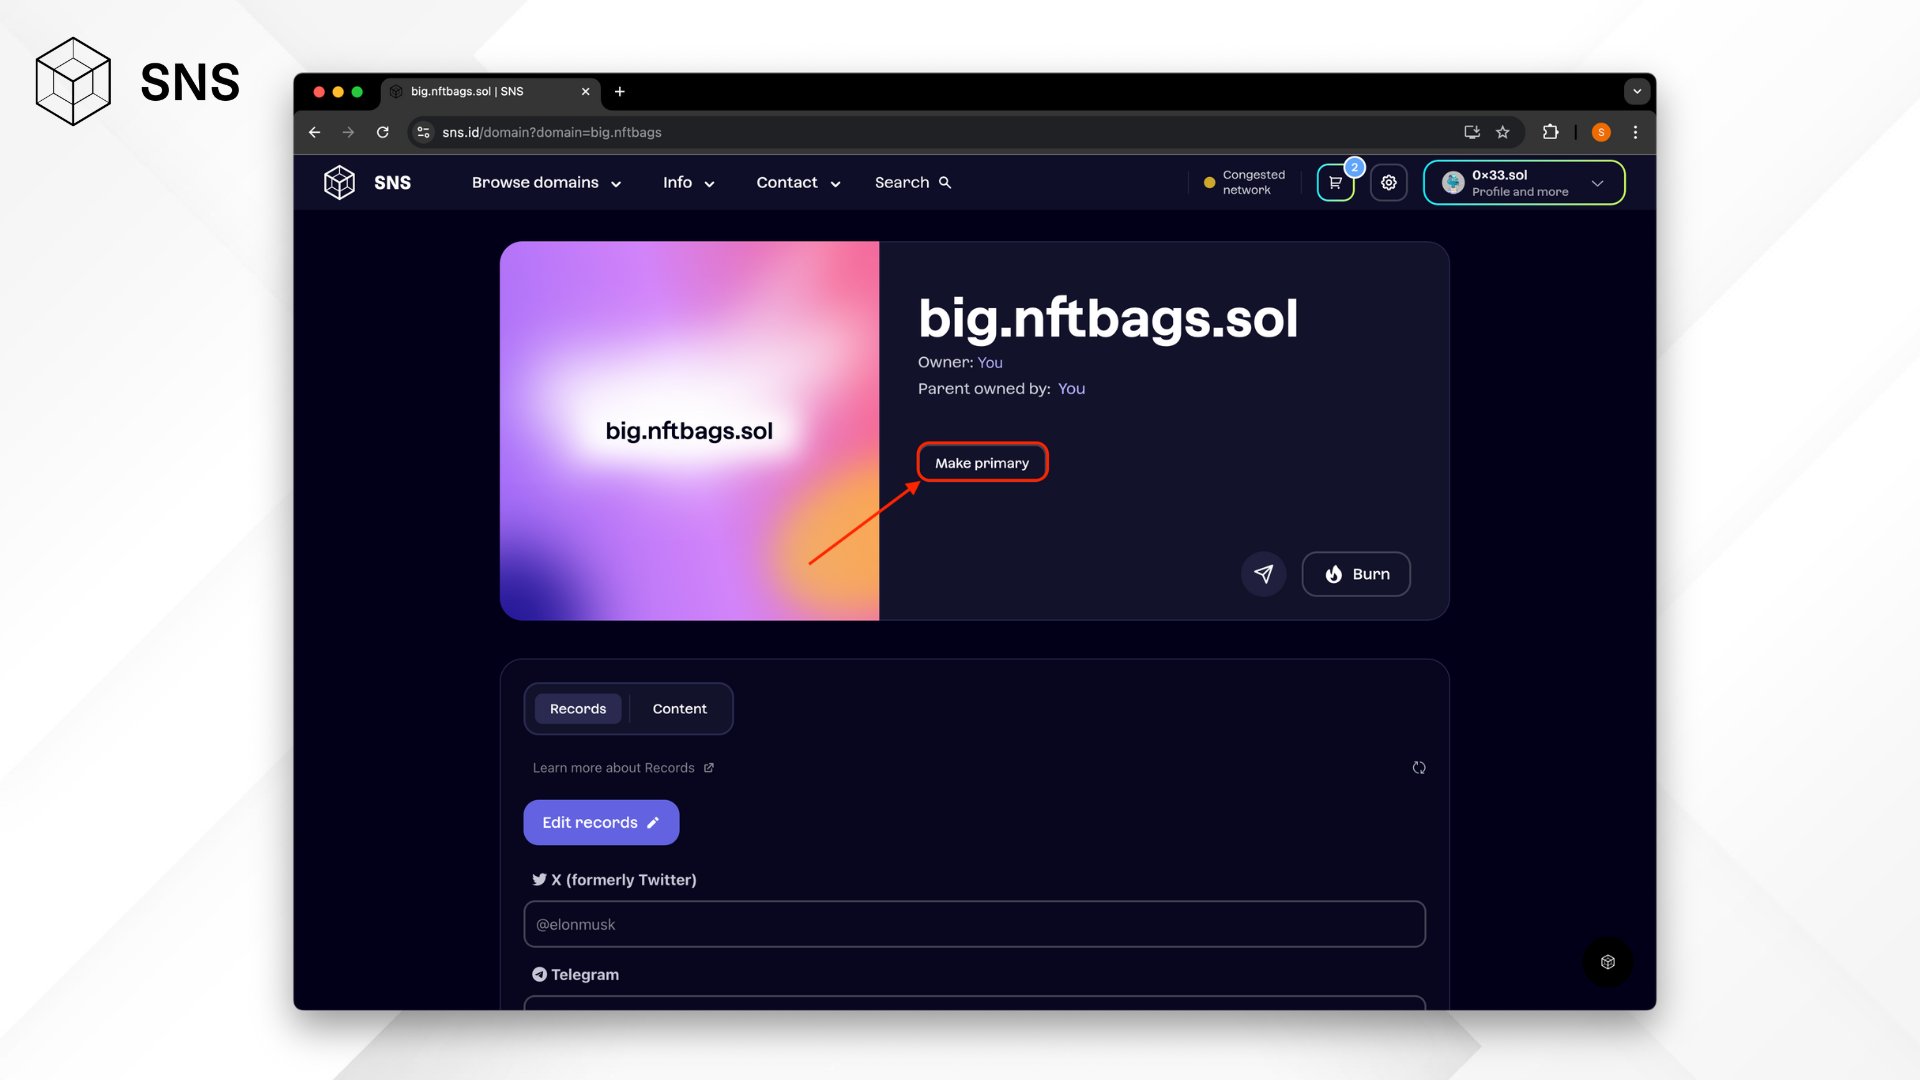Click the Telegram record label
This screenshot has height=1080, width=1920.
click(575, 975)
